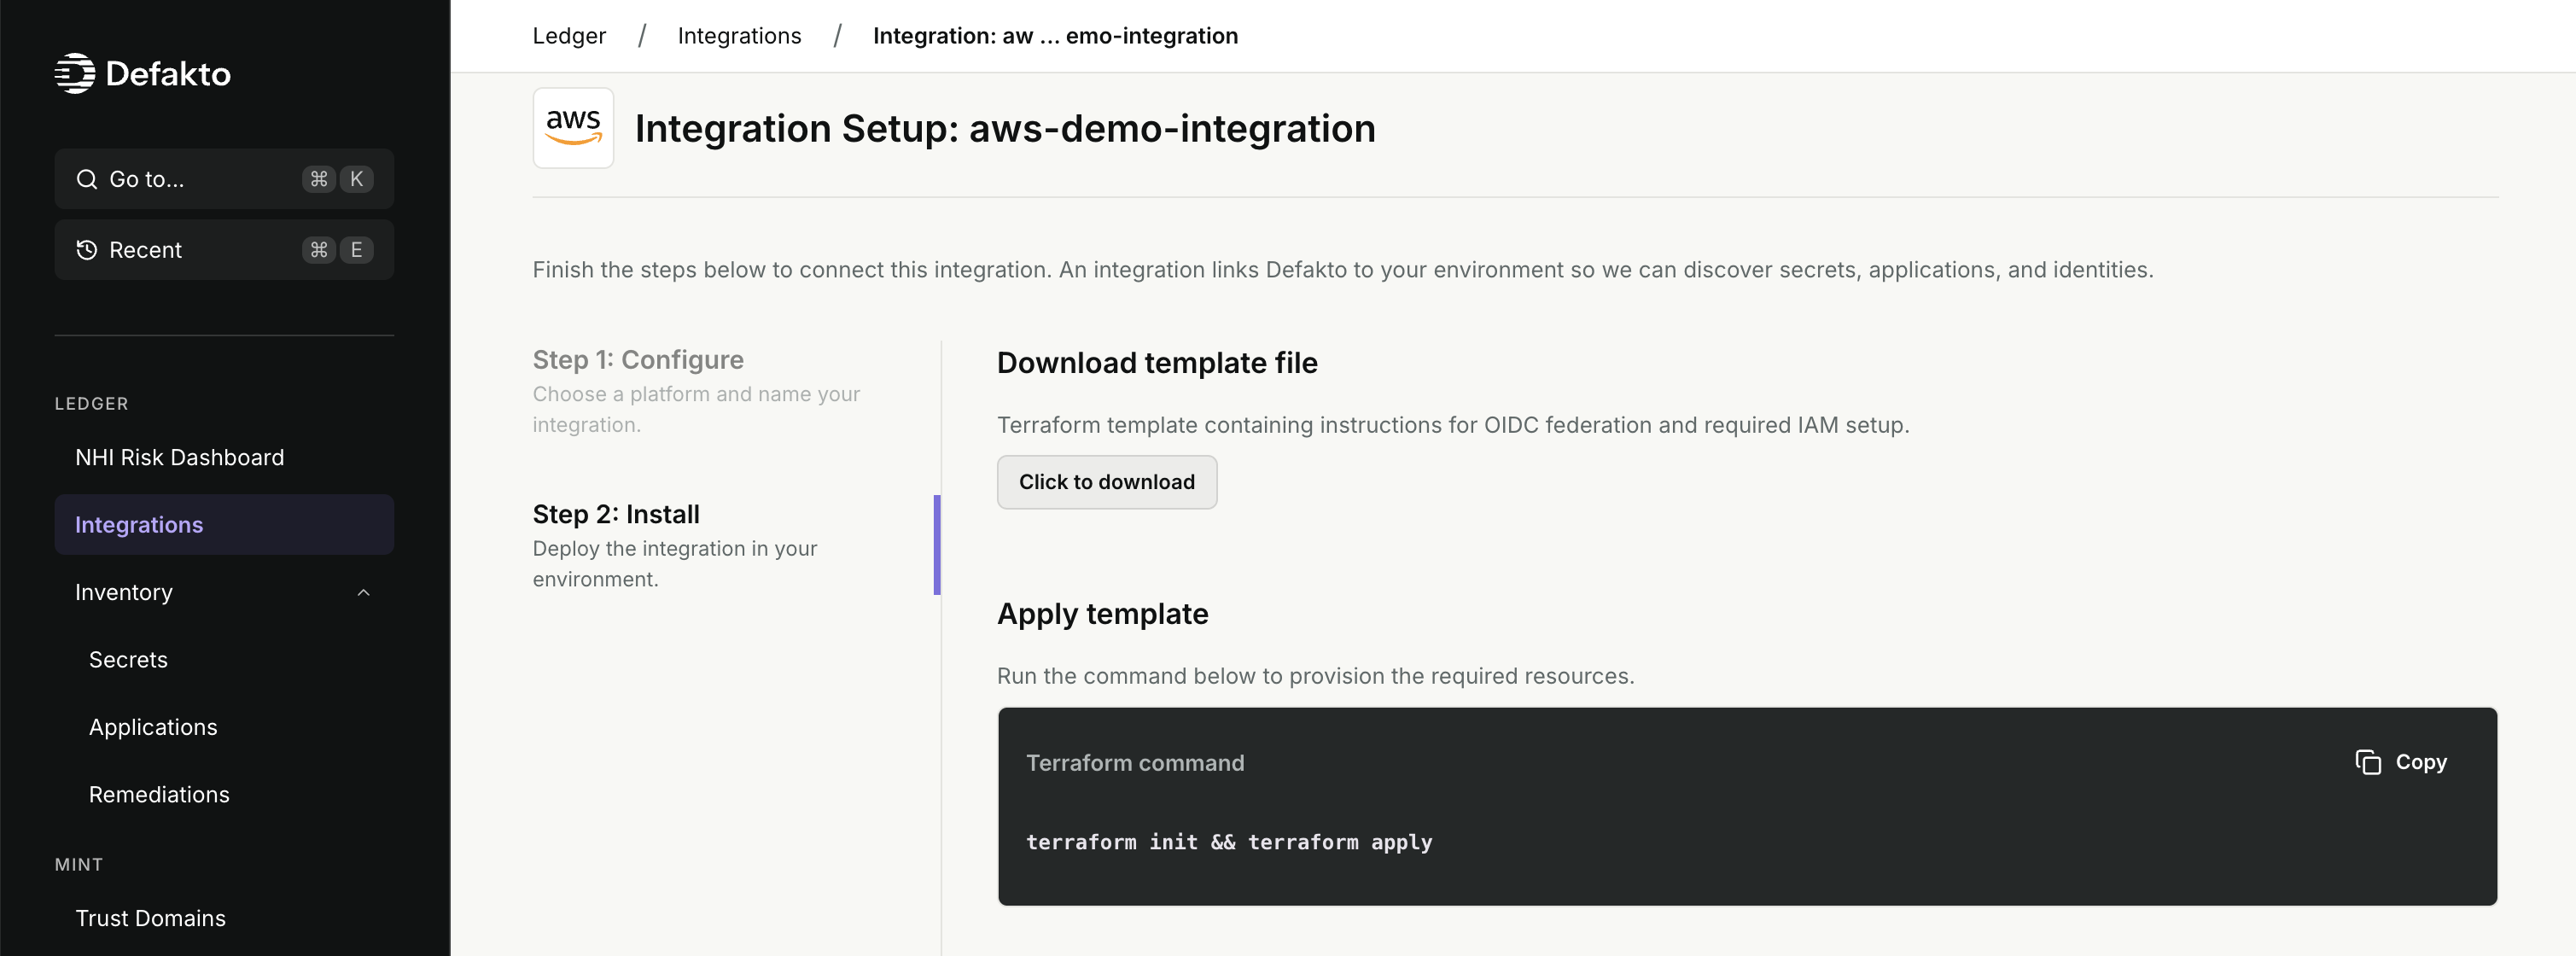Open the Recent items list
The width and height of the screenshot is (2576, 956).
[224, 250]
